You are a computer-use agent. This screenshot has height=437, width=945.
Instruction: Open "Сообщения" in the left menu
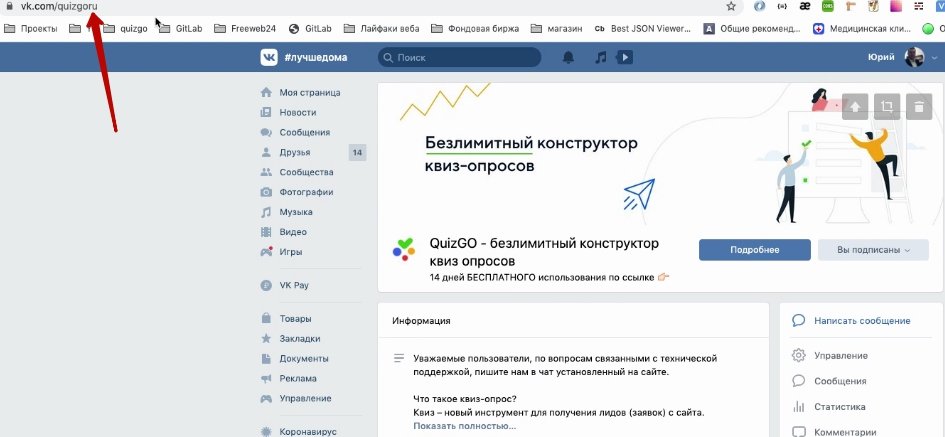point(304,132)
